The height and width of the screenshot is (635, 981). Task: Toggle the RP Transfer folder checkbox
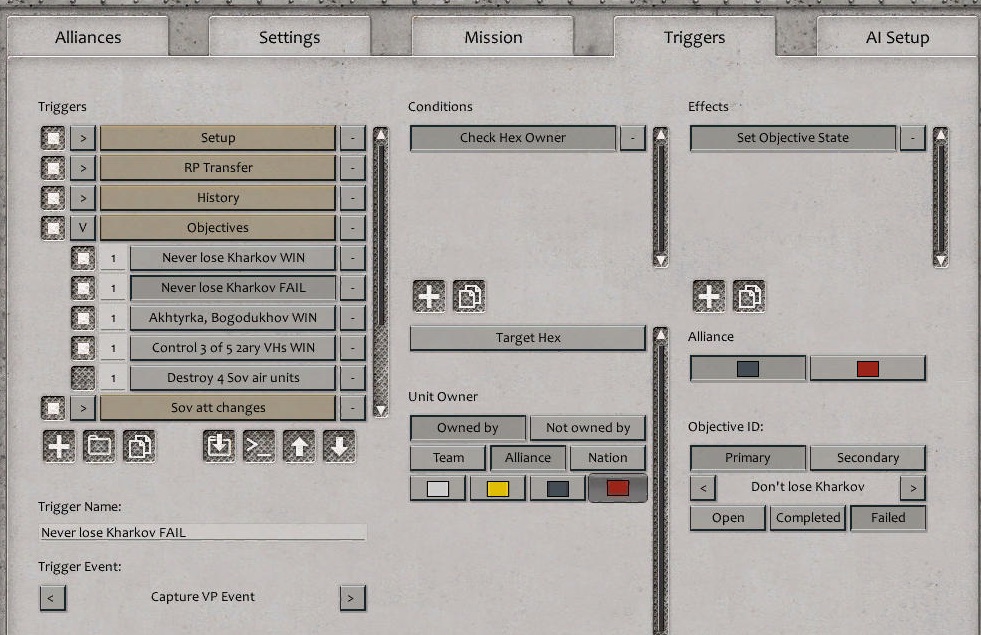[x=53, y=168]
